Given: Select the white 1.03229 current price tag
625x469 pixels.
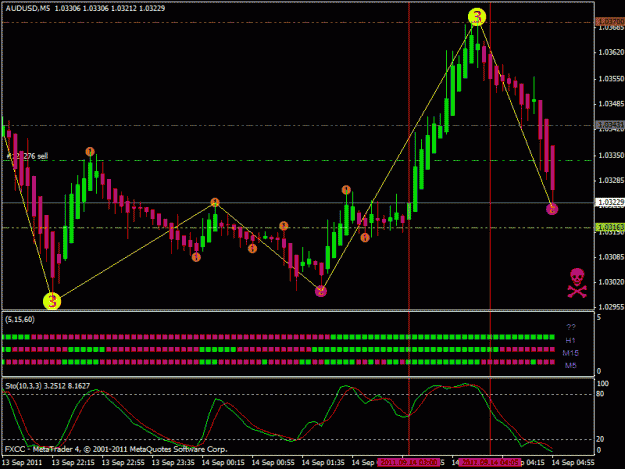Looking at the screenshot, I should 610,202.
